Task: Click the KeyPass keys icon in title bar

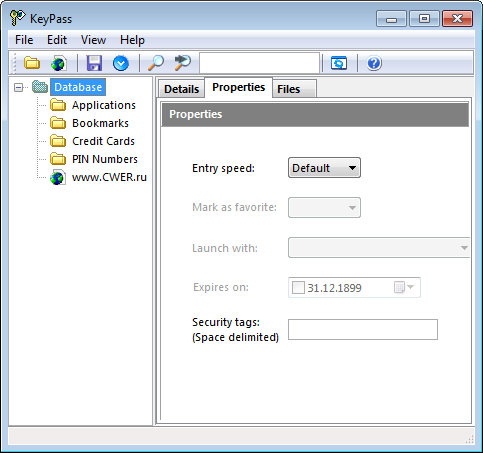Action: pos(17,18)
